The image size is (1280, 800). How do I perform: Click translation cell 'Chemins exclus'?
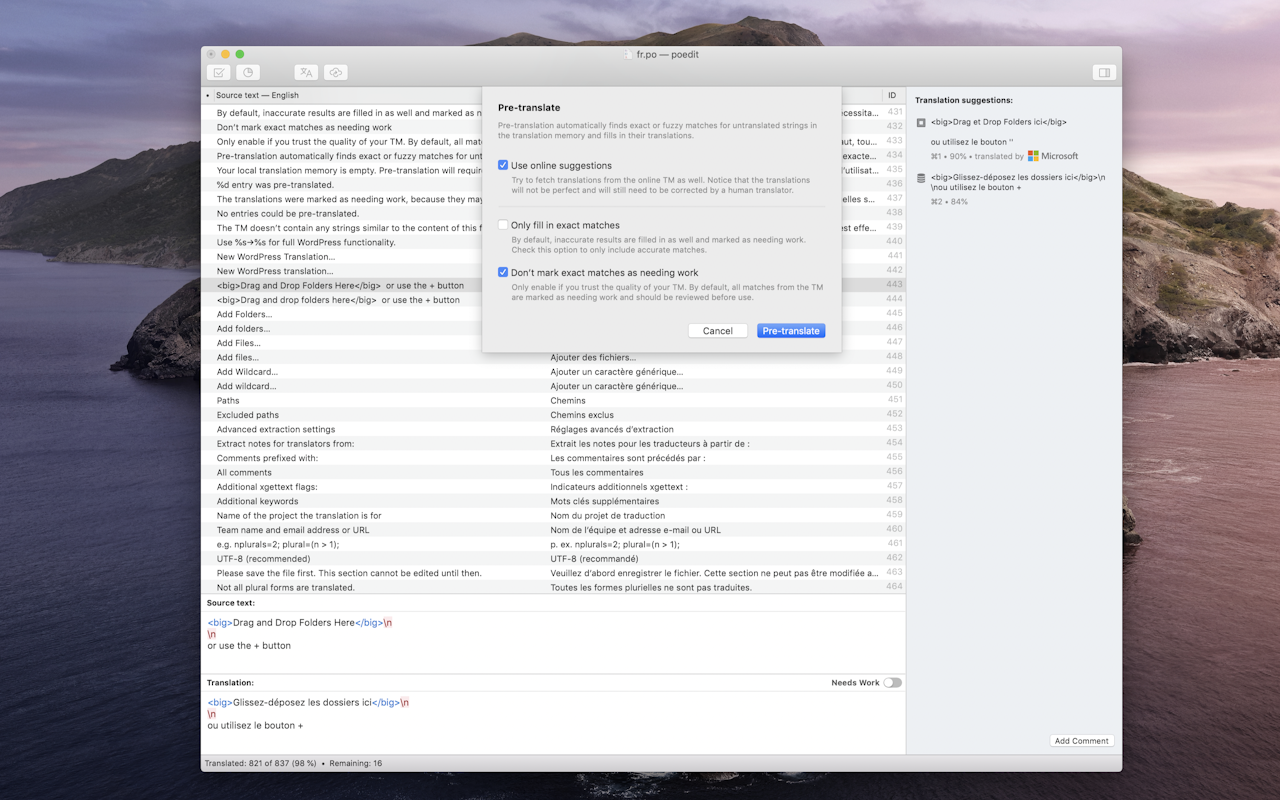coord(582,415)
